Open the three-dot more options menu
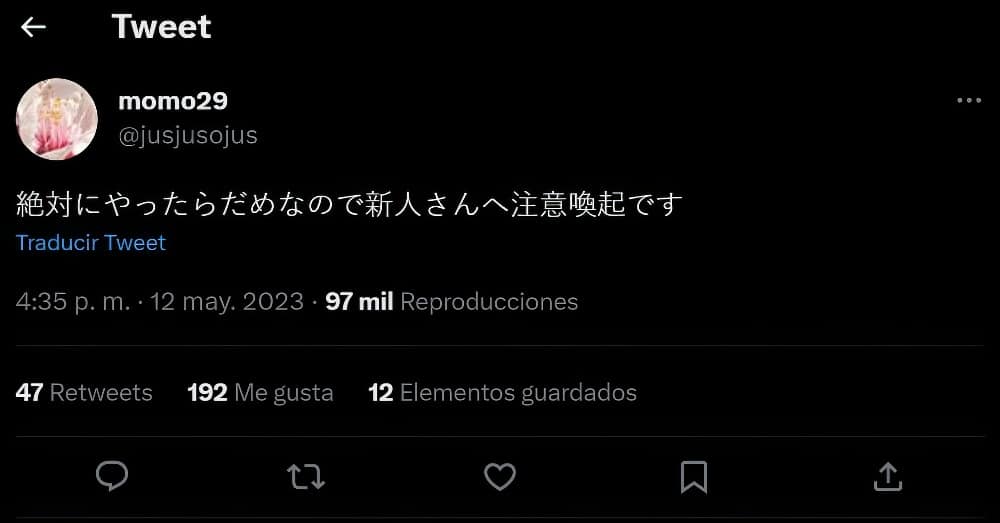The height and width of the screenshot is (523, 1000). tap(969, 100)
